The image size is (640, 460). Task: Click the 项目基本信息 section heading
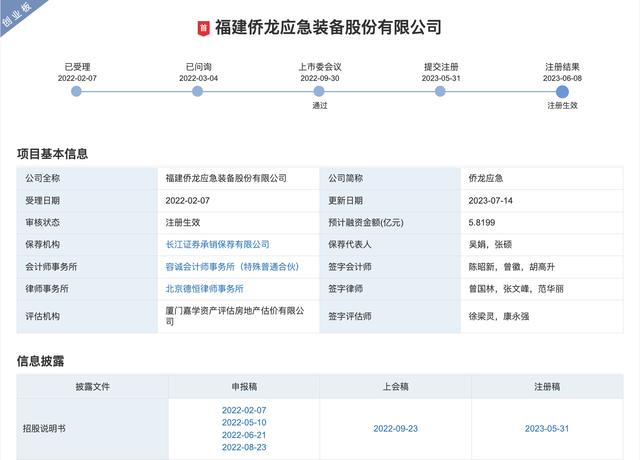52,154
